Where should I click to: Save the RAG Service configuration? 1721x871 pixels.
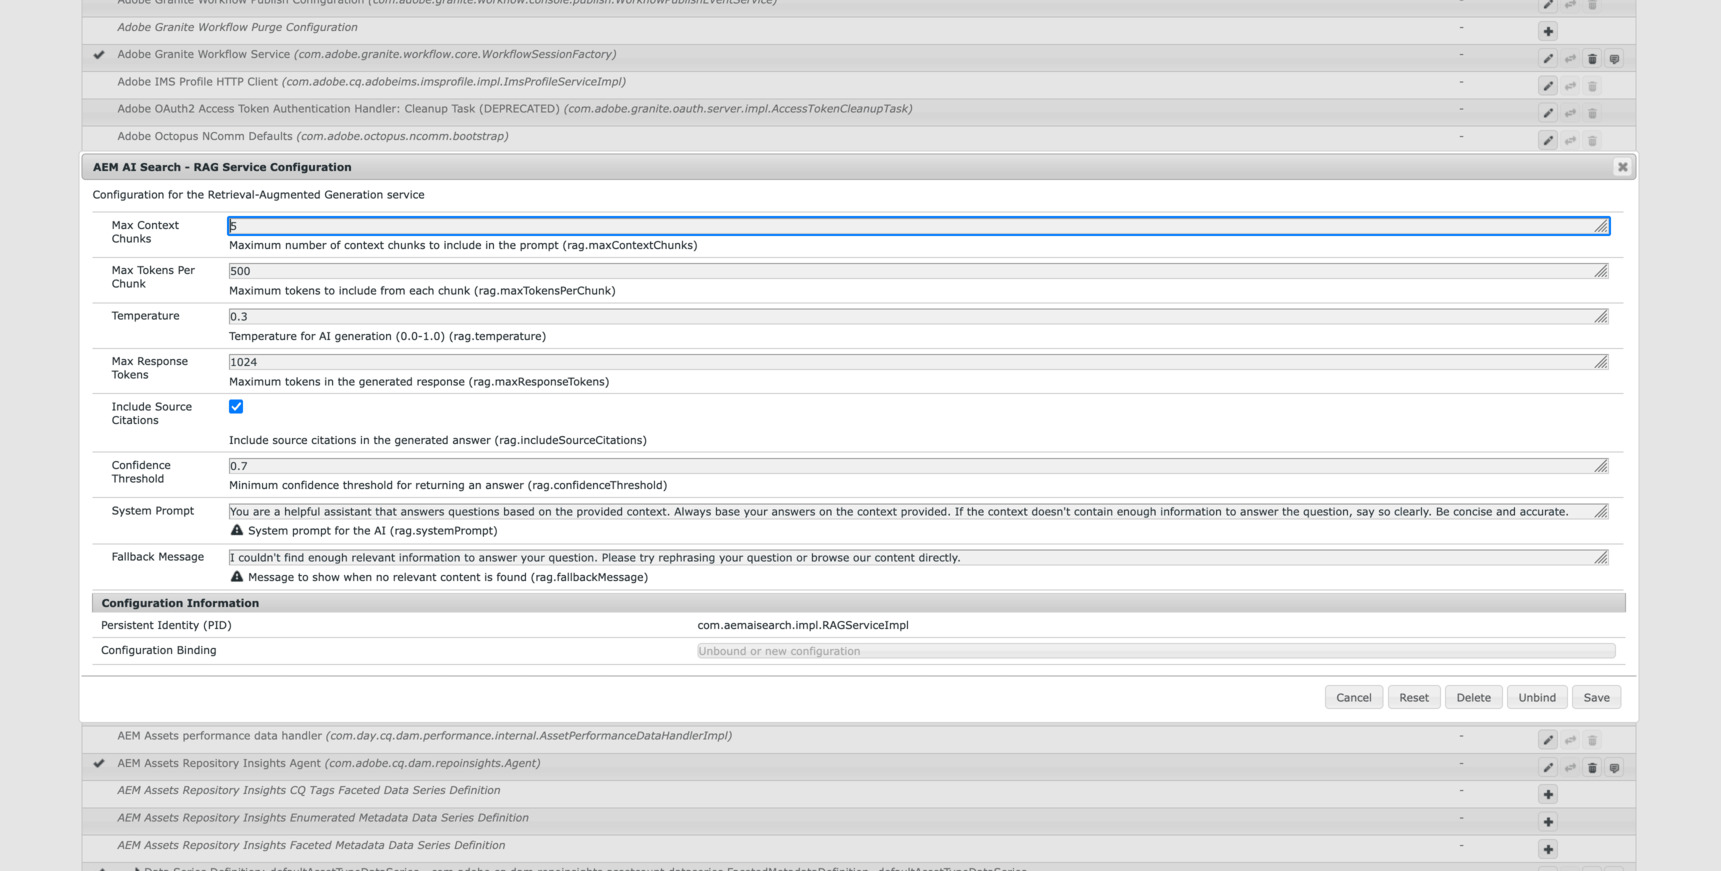click(x=1596, y=697)
